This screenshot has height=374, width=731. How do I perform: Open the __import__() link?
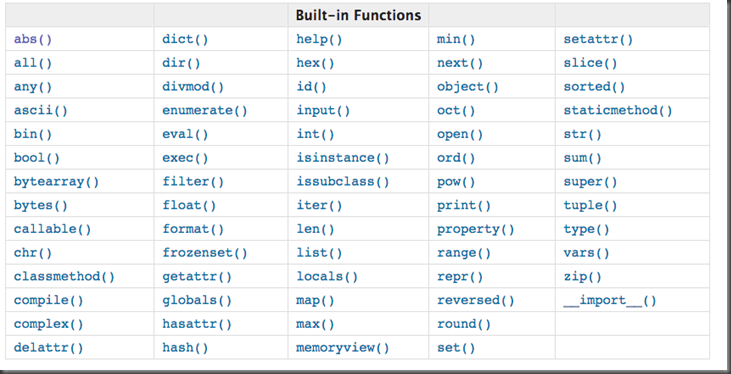(x=610, y=301)
